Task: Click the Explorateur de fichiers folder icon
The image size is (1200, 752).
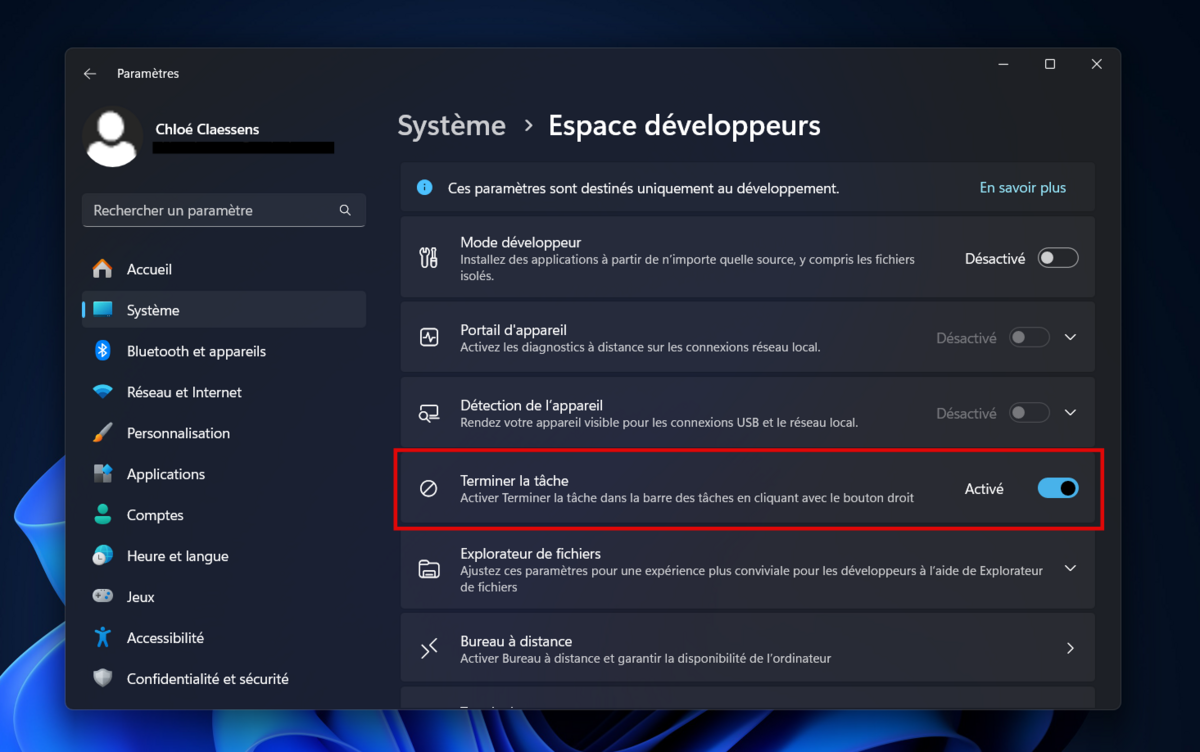Action: point(429,569)
